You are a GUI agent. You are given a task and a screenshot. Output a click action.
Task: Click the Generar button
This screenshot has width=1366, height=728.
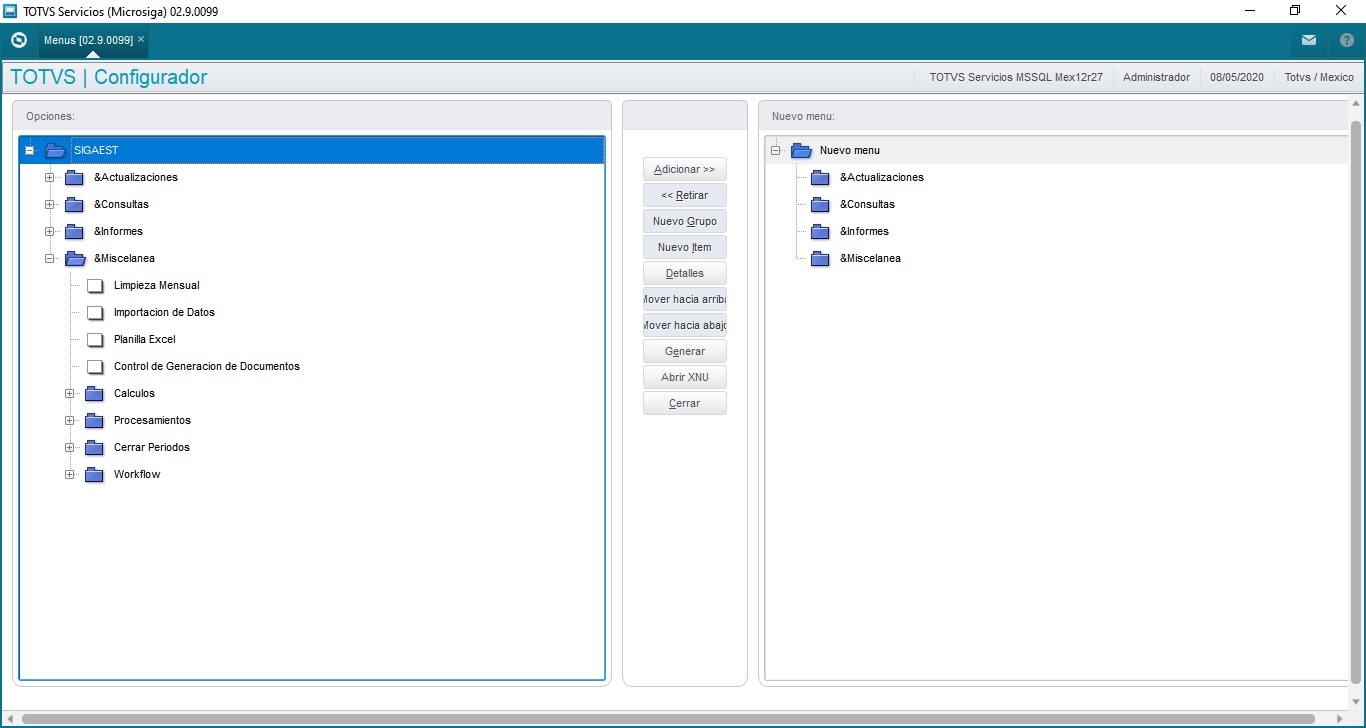[685, 351]
